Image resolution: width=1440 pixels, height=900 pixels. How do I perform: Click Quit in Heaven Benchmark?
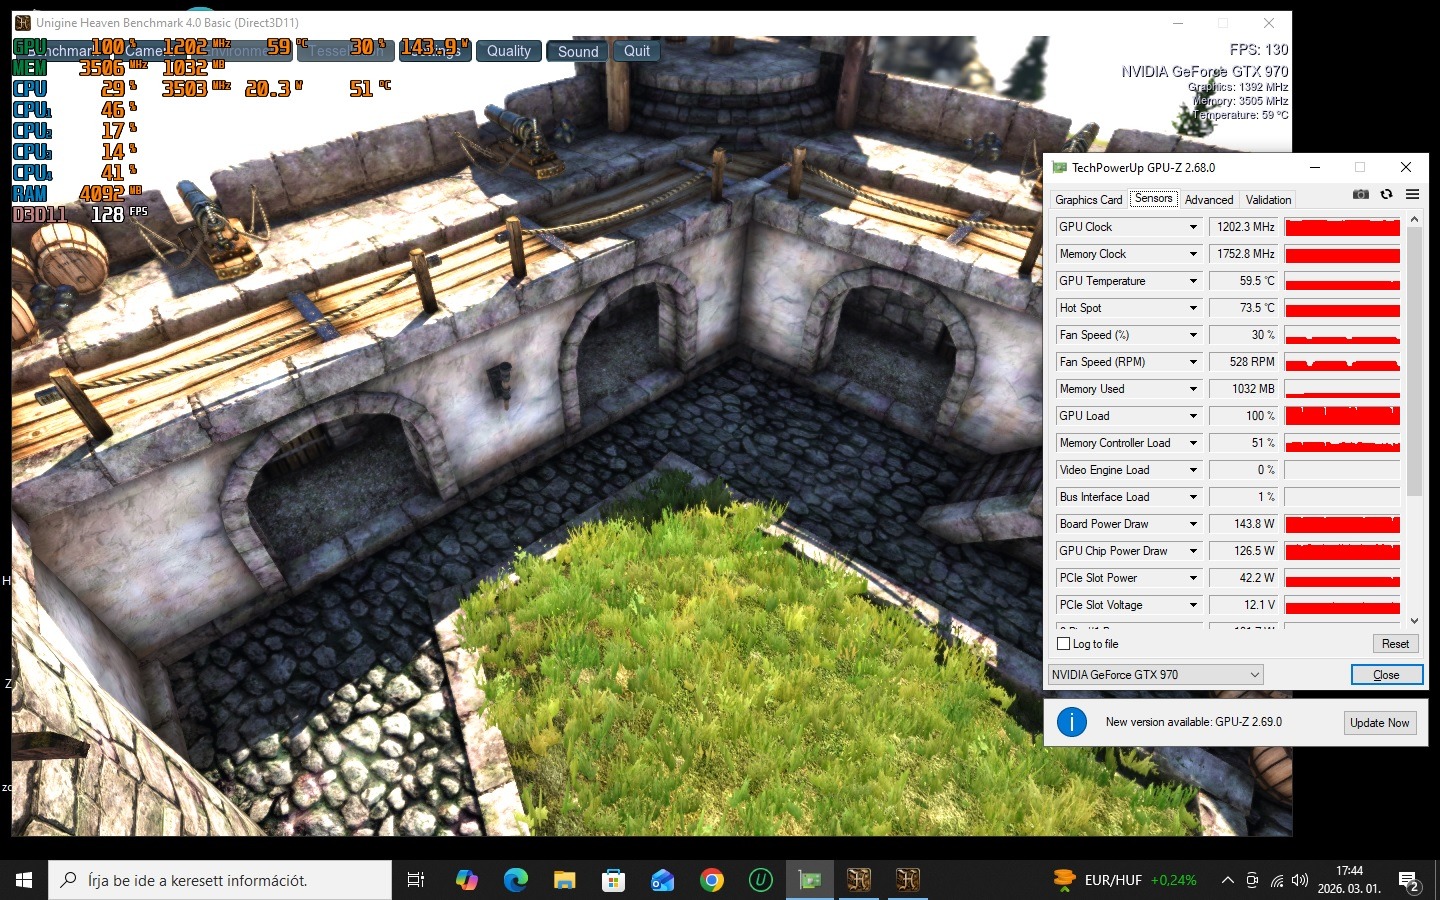[x=637, y=51]
